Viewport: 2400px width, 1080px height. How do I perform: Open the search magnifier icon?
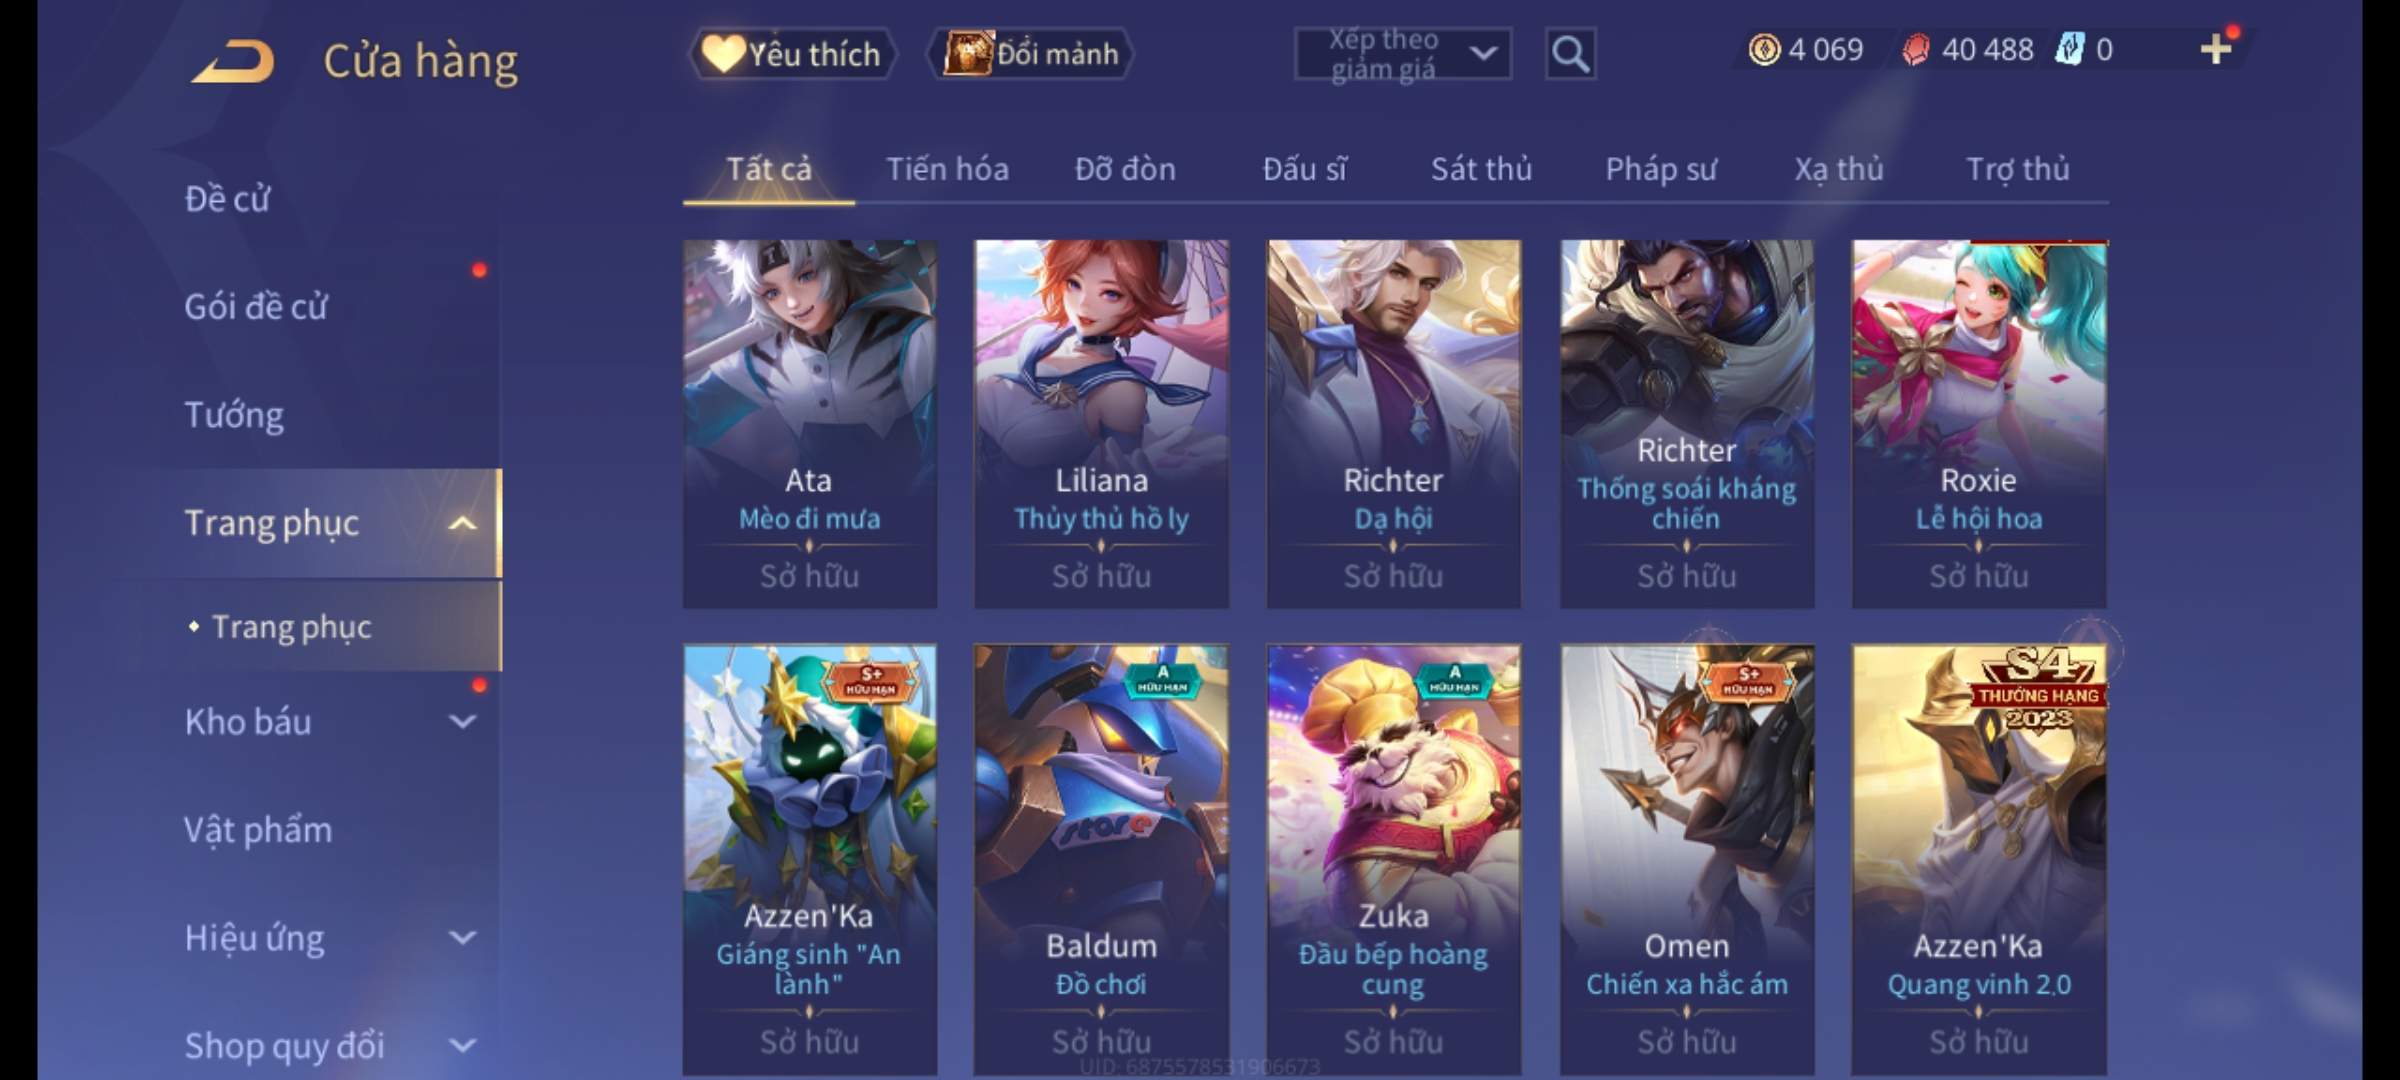tap(1570, 54)
